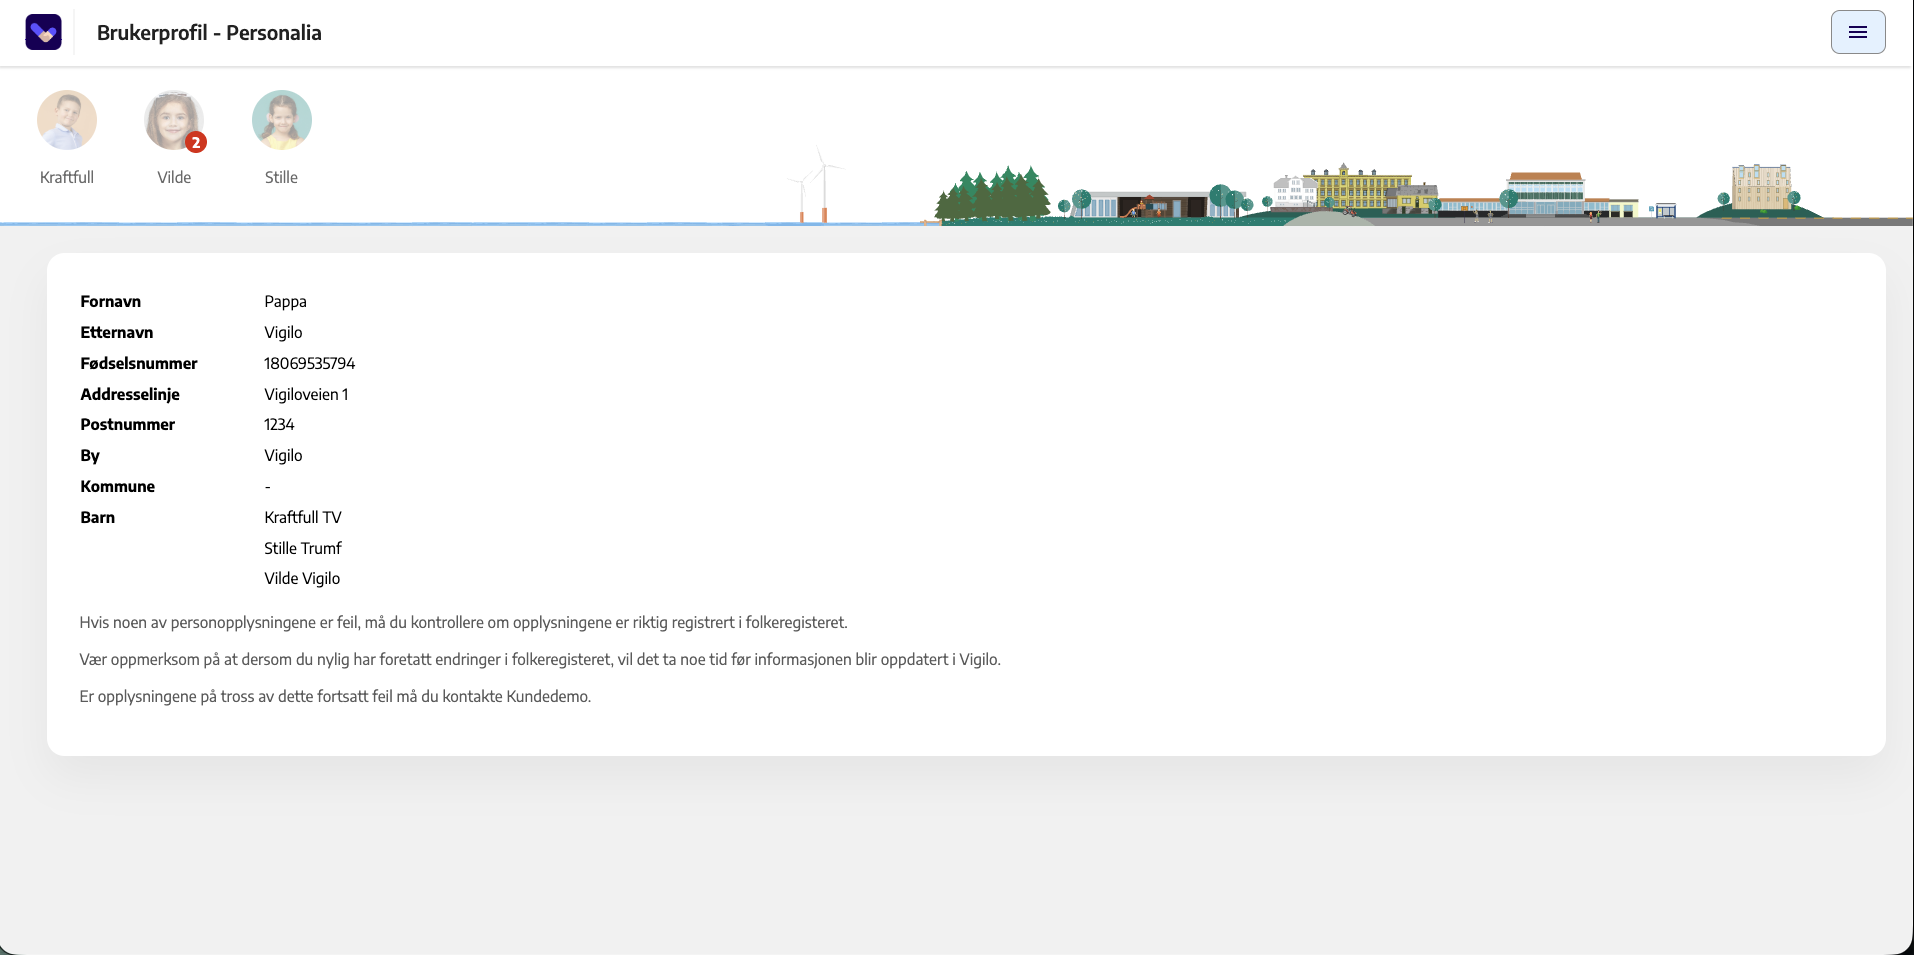Click the Vilde name label

[x=174, y=177]
